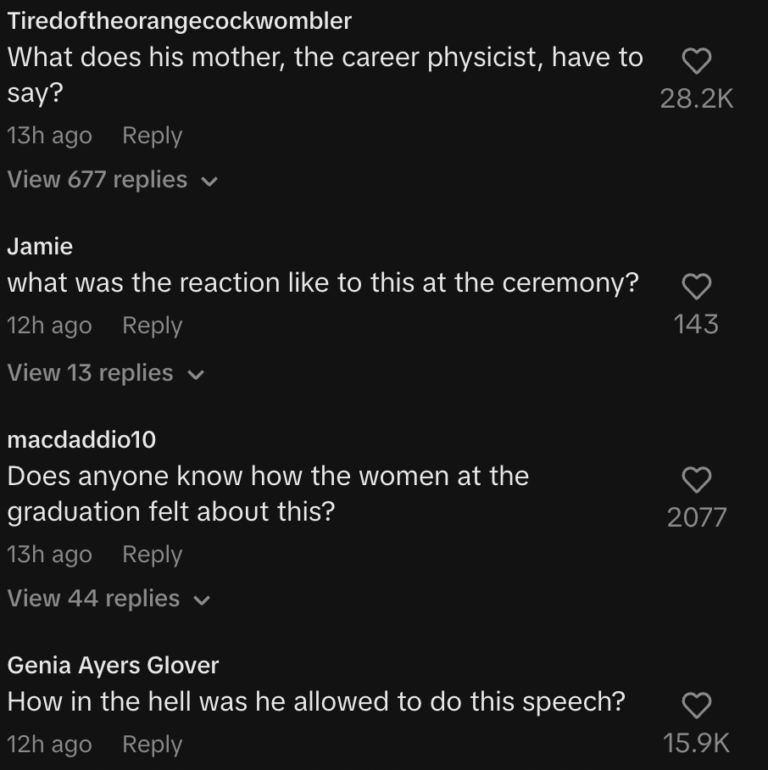The height and width of the screenshot is (770, 768).
Task: Reply to Jamie's comment
Action: pyautogui.click(x=152, y=326)
